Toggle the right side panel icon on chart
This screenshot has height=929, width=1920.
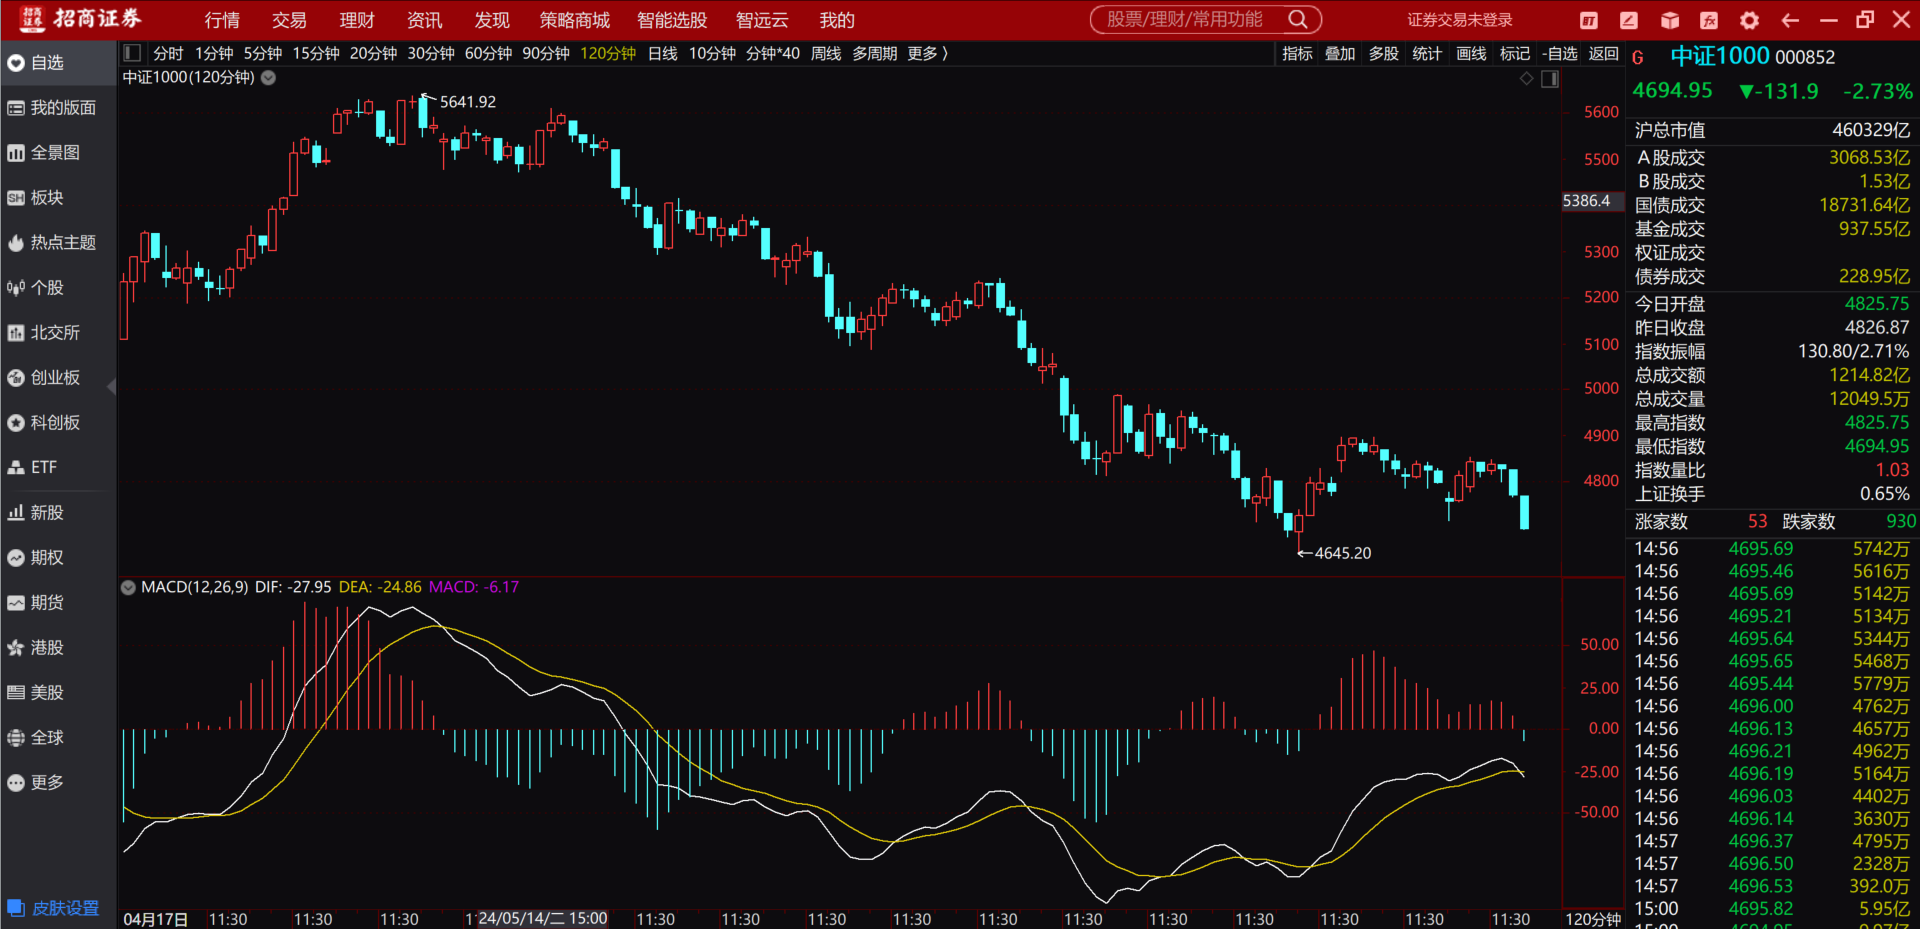pyautogui.click(x=1550, y=79)
